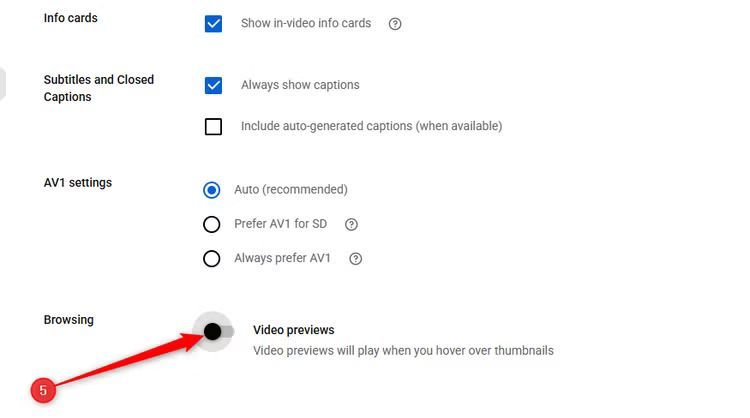750x418 pixels.
Task: Click help icon next to Prefer AV1 for SD
Action: (351, 224)
